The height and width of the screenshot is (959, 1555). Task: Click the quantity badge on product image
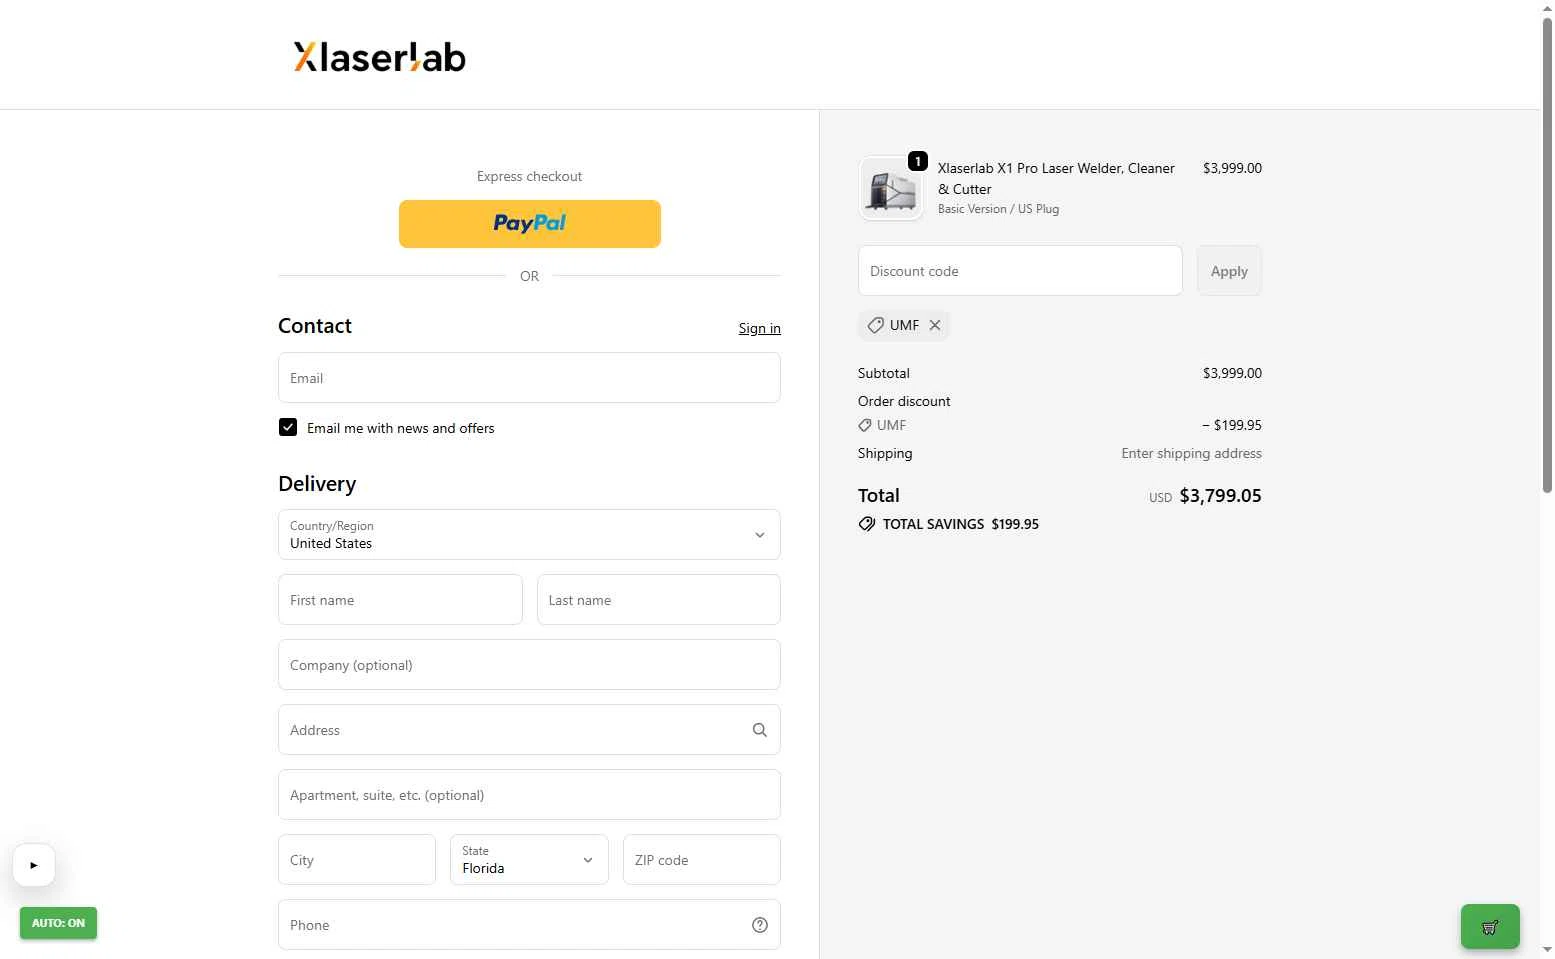[918, 161]
